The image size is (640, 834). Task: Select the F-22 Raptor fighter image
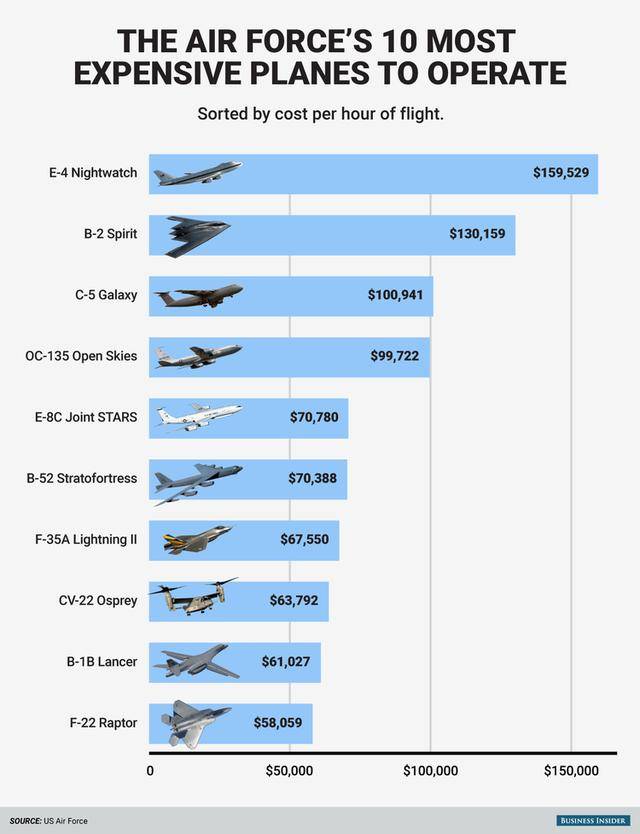coord(194,722)
